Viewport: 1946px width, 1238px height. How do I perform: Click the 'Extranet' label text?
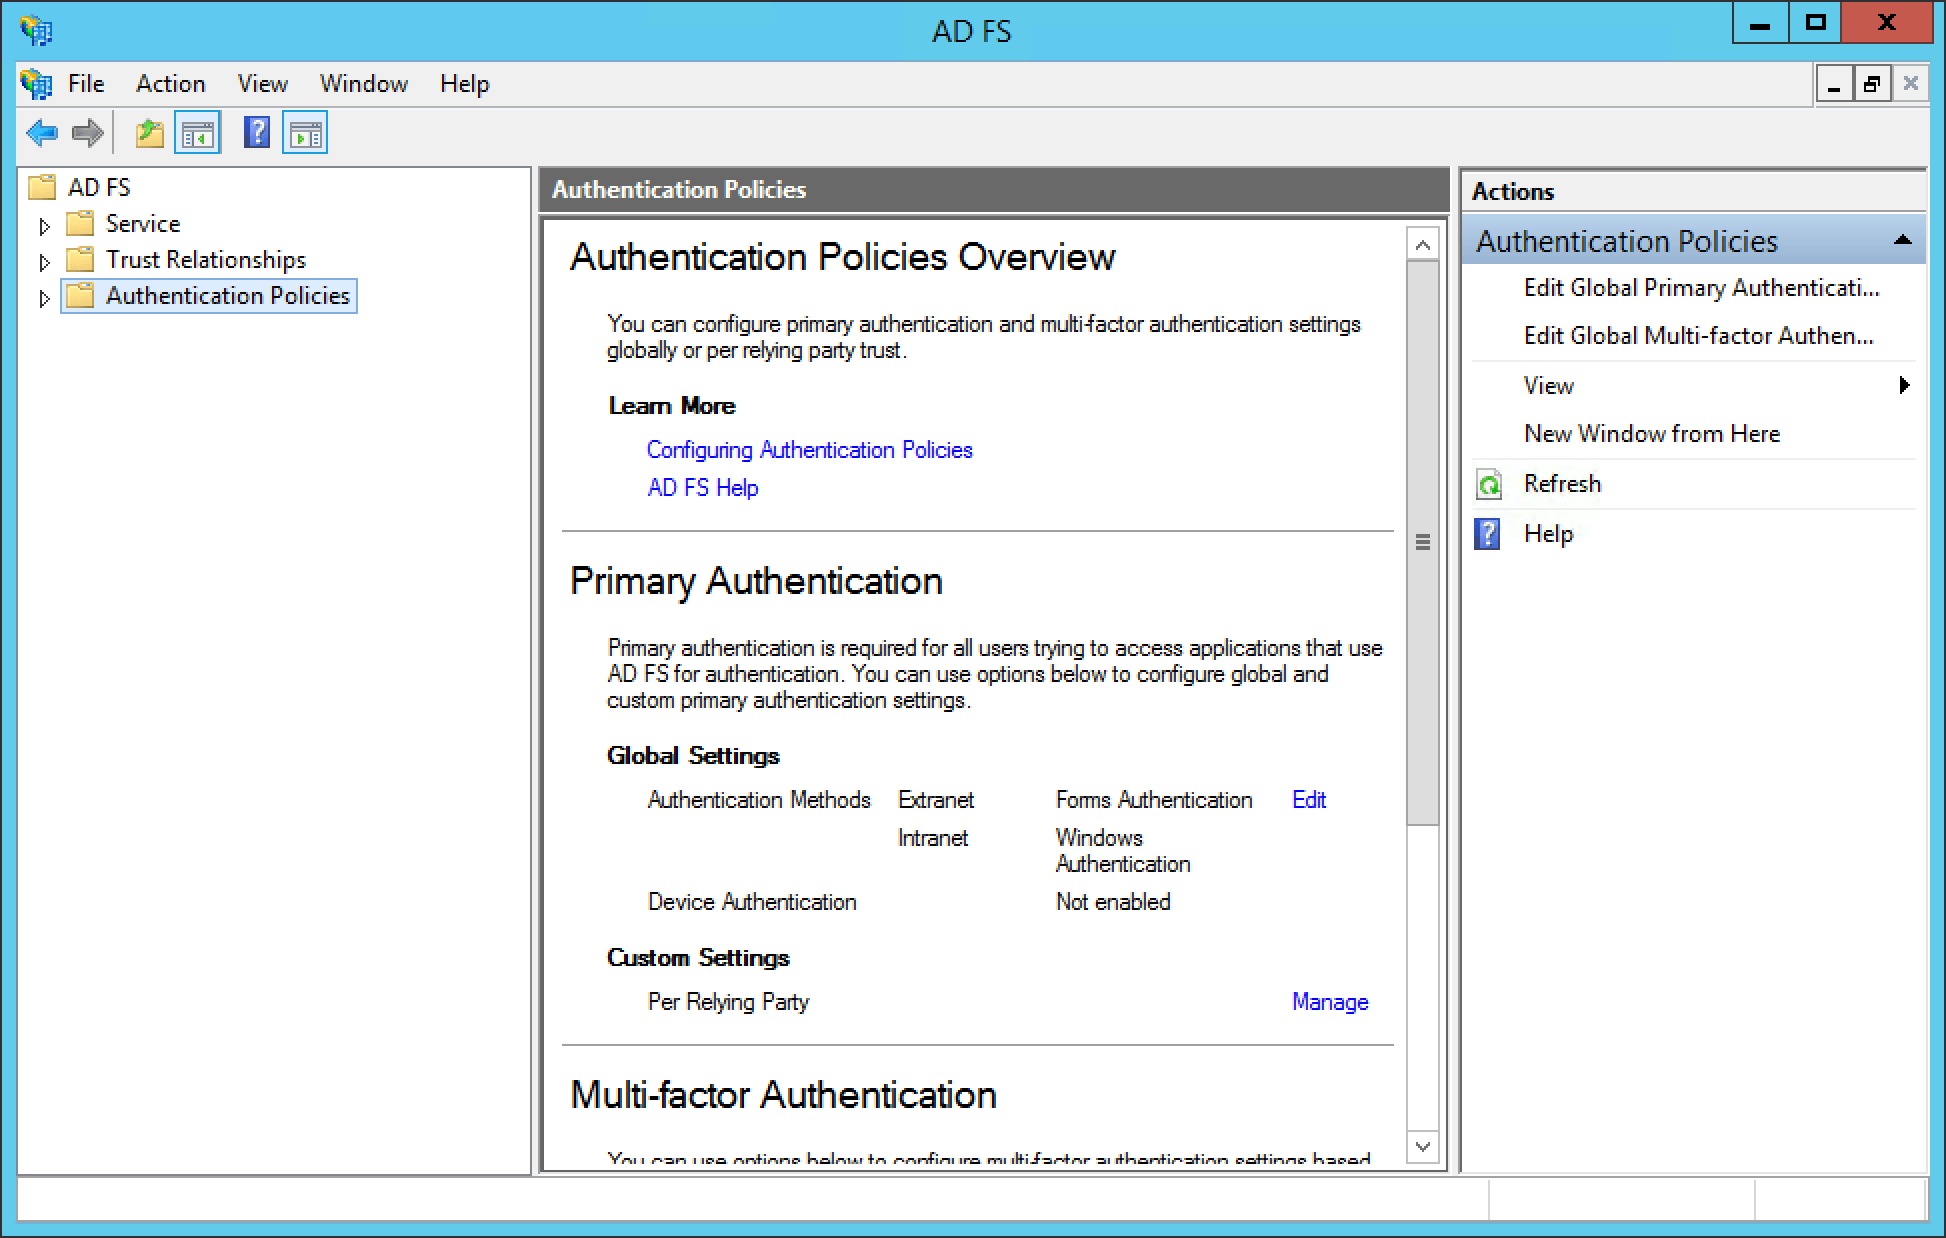click(x=936, y=800)
